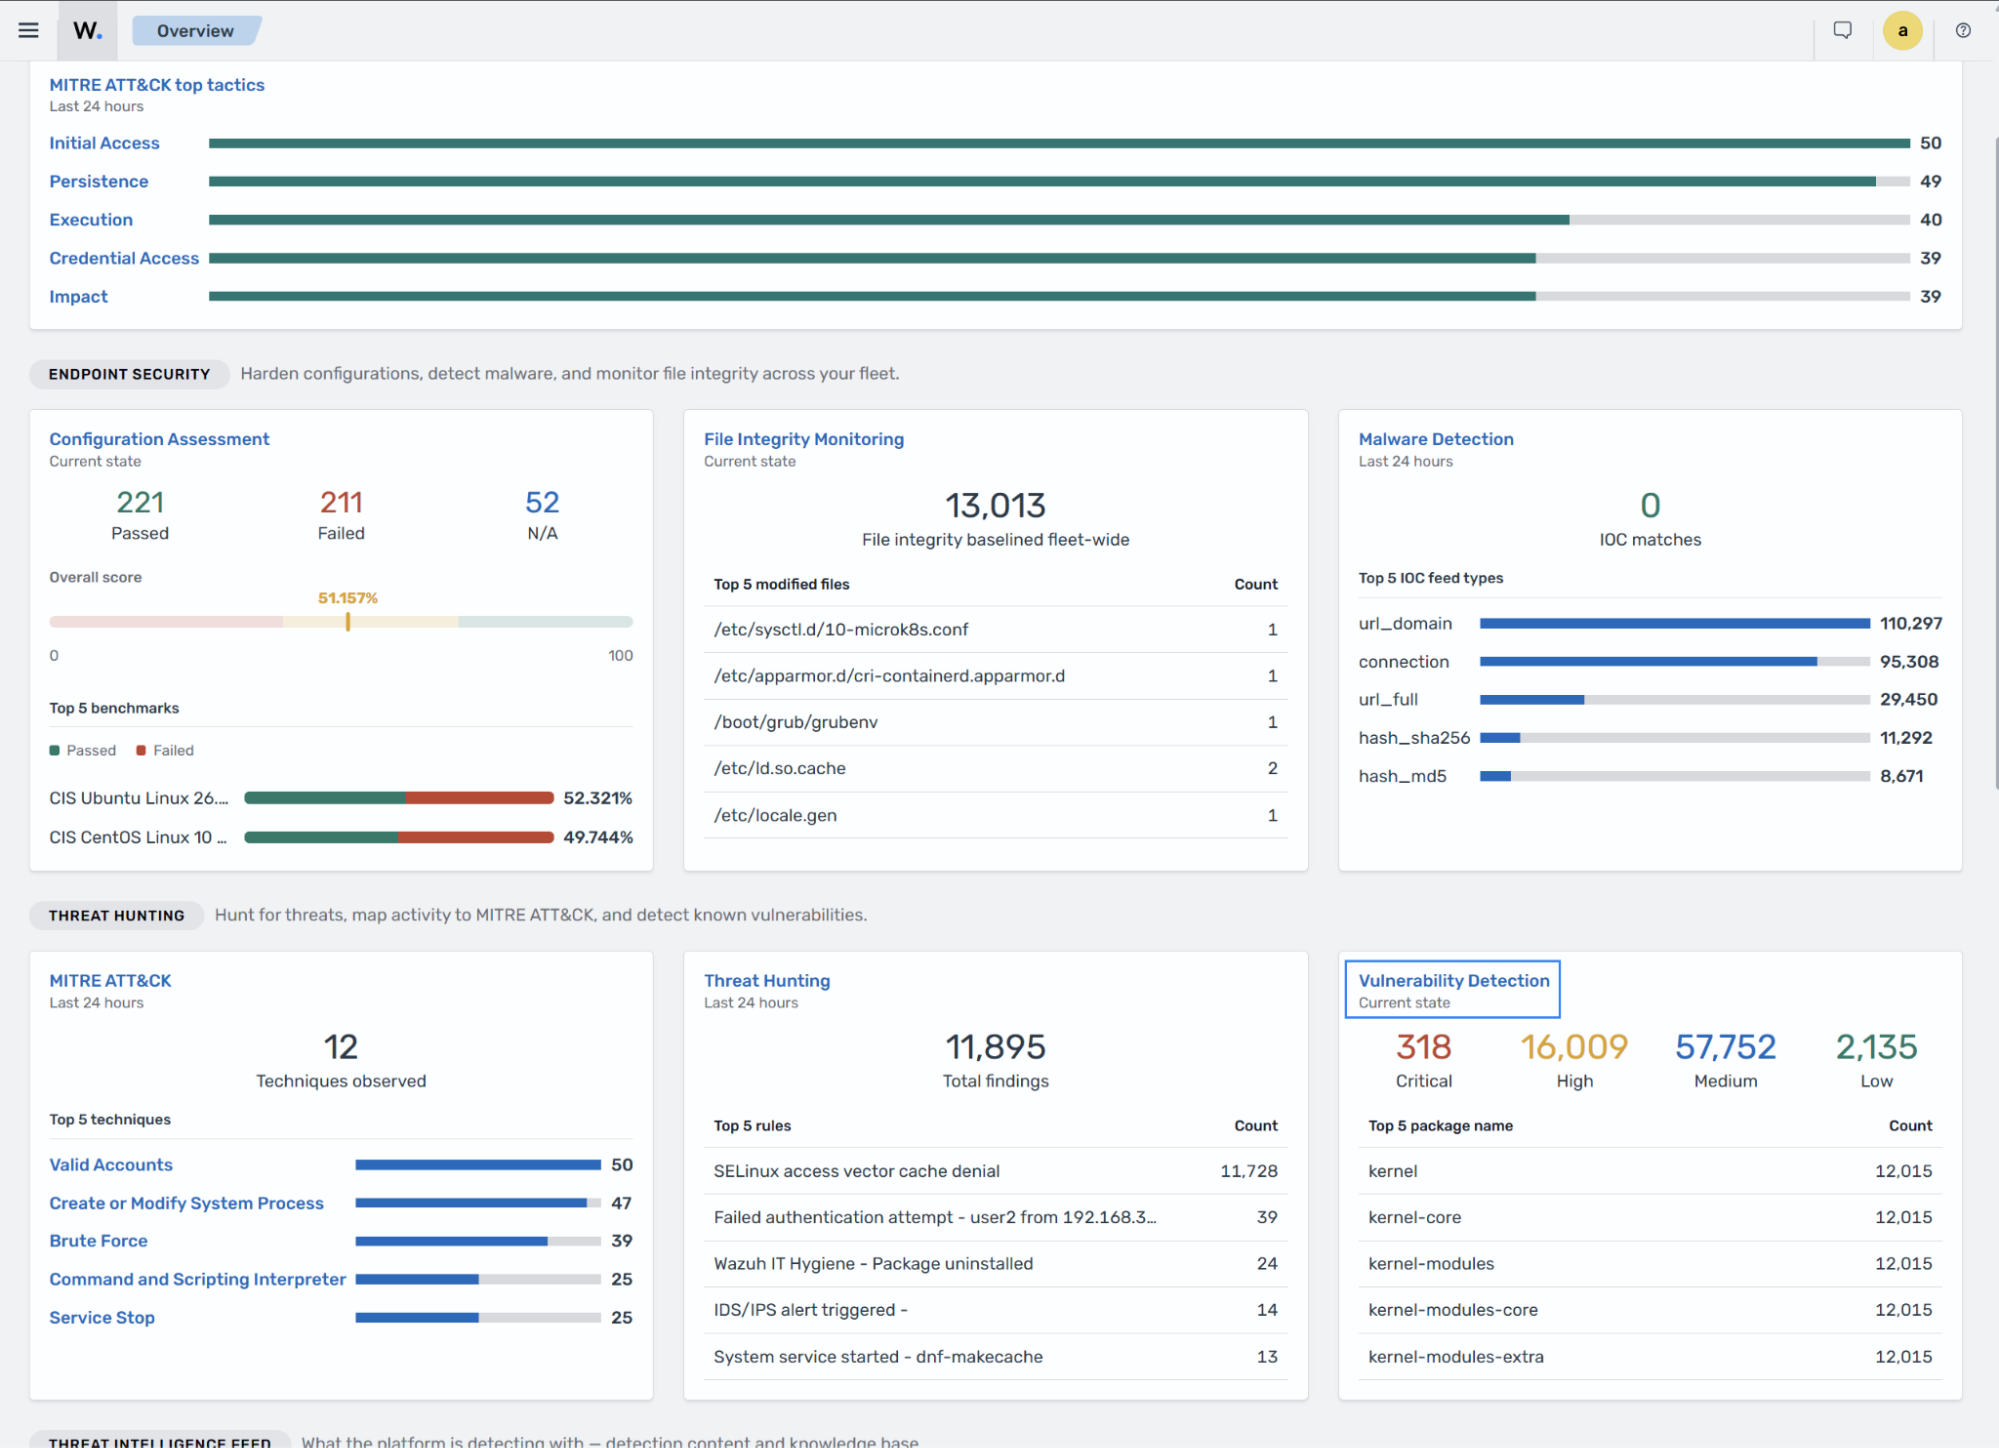Select the kernel-modules-core package row

[x=1650, y=1310]
